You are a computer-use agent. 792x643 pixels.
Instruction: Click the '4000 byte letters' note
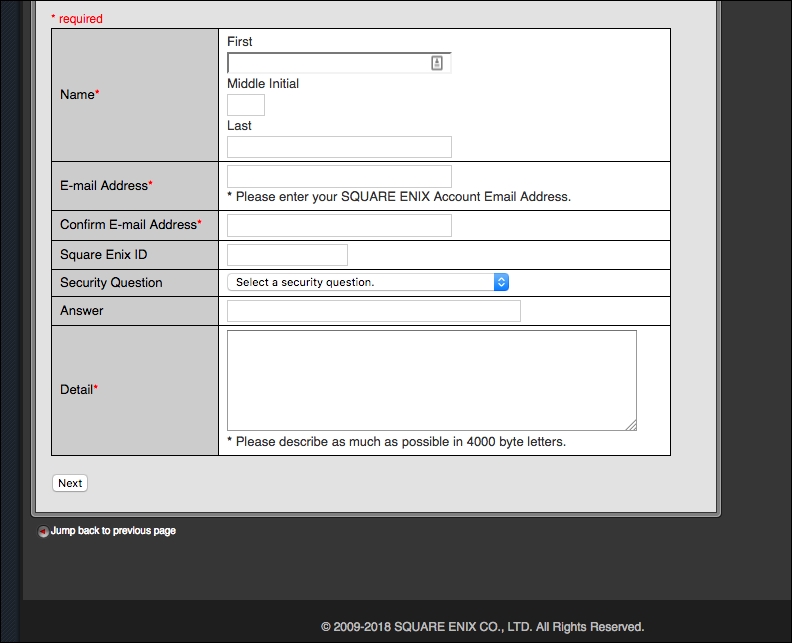(x=397, y=441)
